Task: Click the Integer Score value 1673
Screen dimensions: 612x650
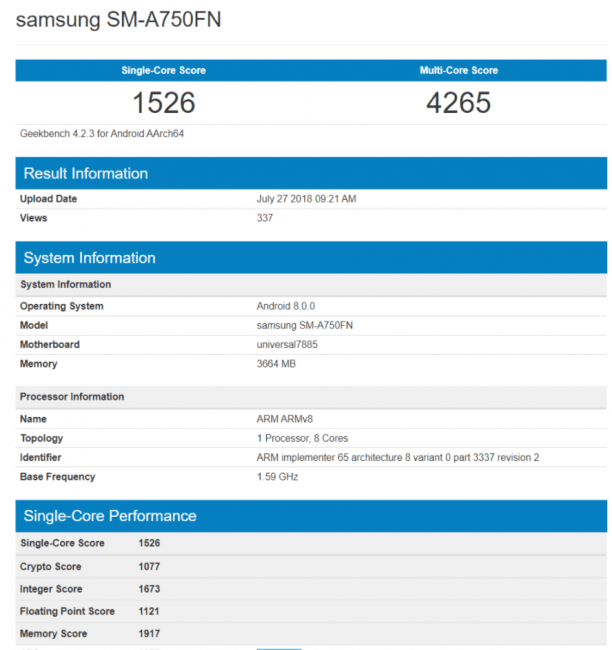Action: point(149,589)
